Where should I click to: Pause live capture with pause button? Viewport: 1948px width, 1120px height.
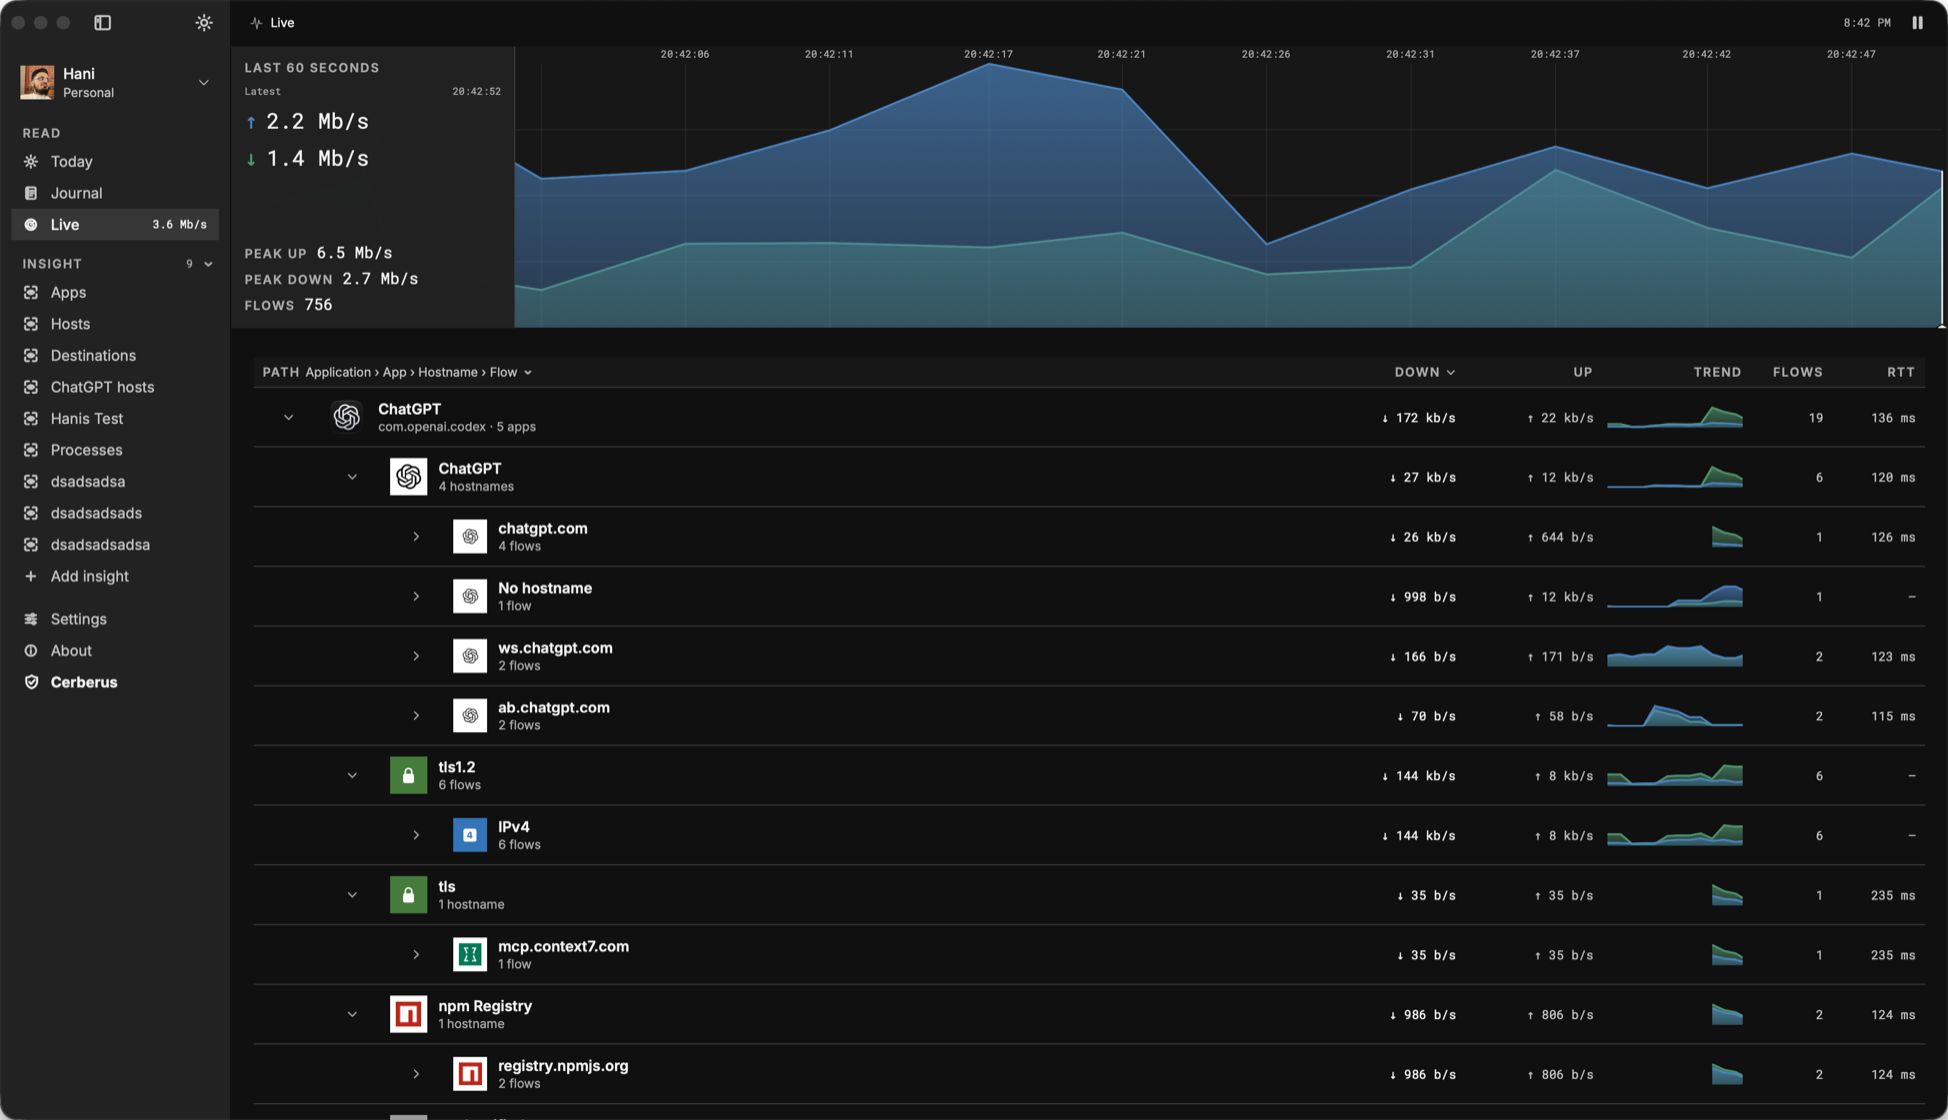click(1917, 22)
